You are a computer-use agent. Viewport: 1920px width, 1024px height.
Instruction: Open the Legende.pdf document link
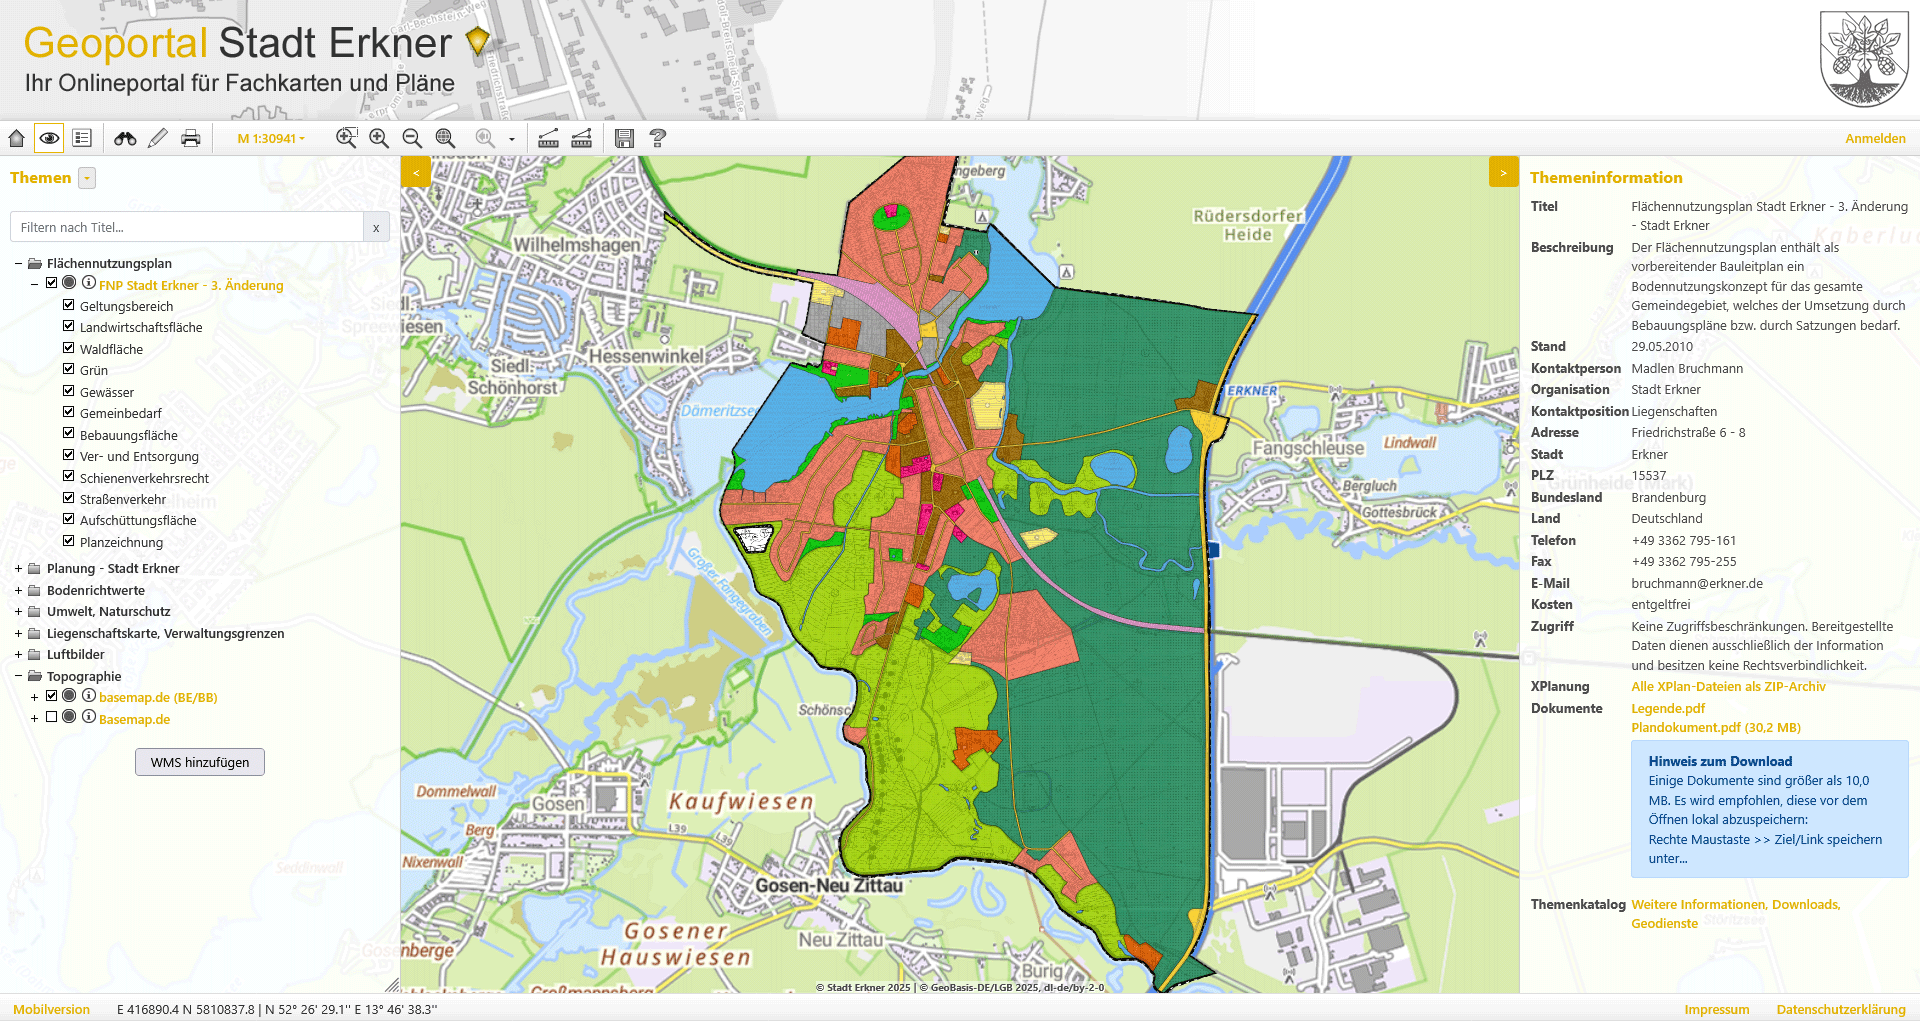[1667, 708]
